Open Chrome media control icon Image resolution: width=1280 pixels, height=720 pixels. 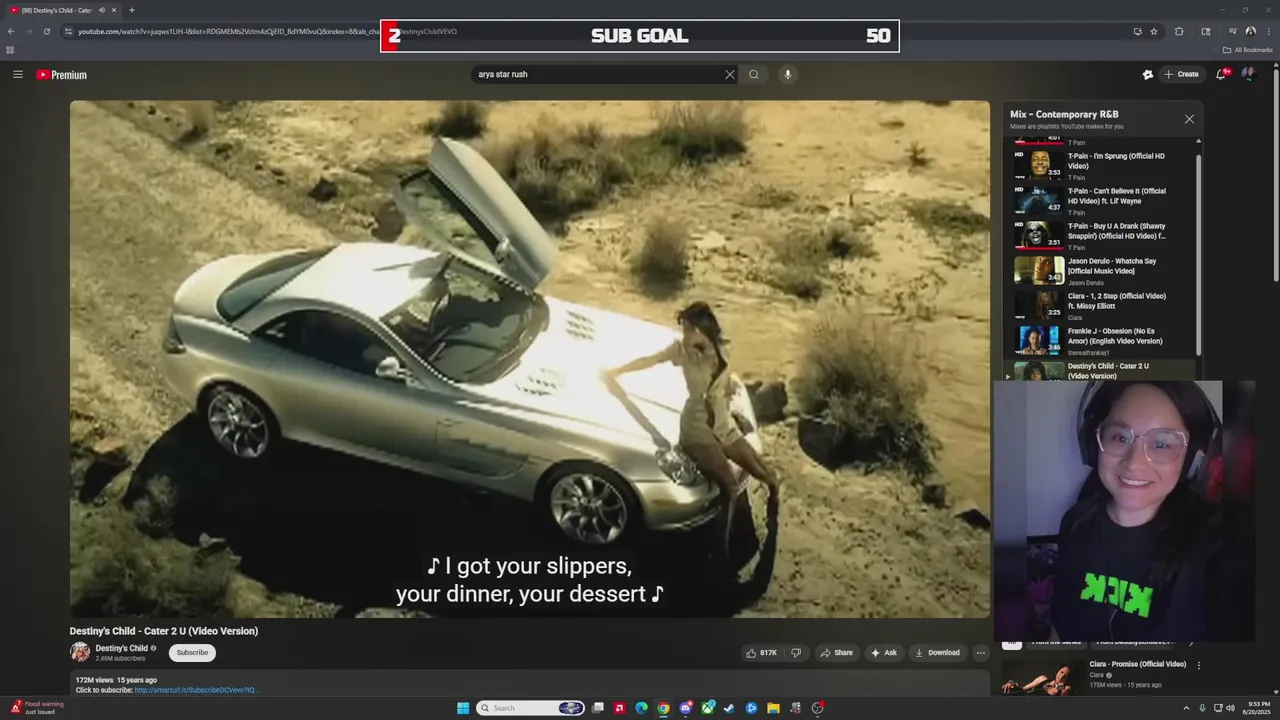pyautogui.click(x=1232, y=31)
